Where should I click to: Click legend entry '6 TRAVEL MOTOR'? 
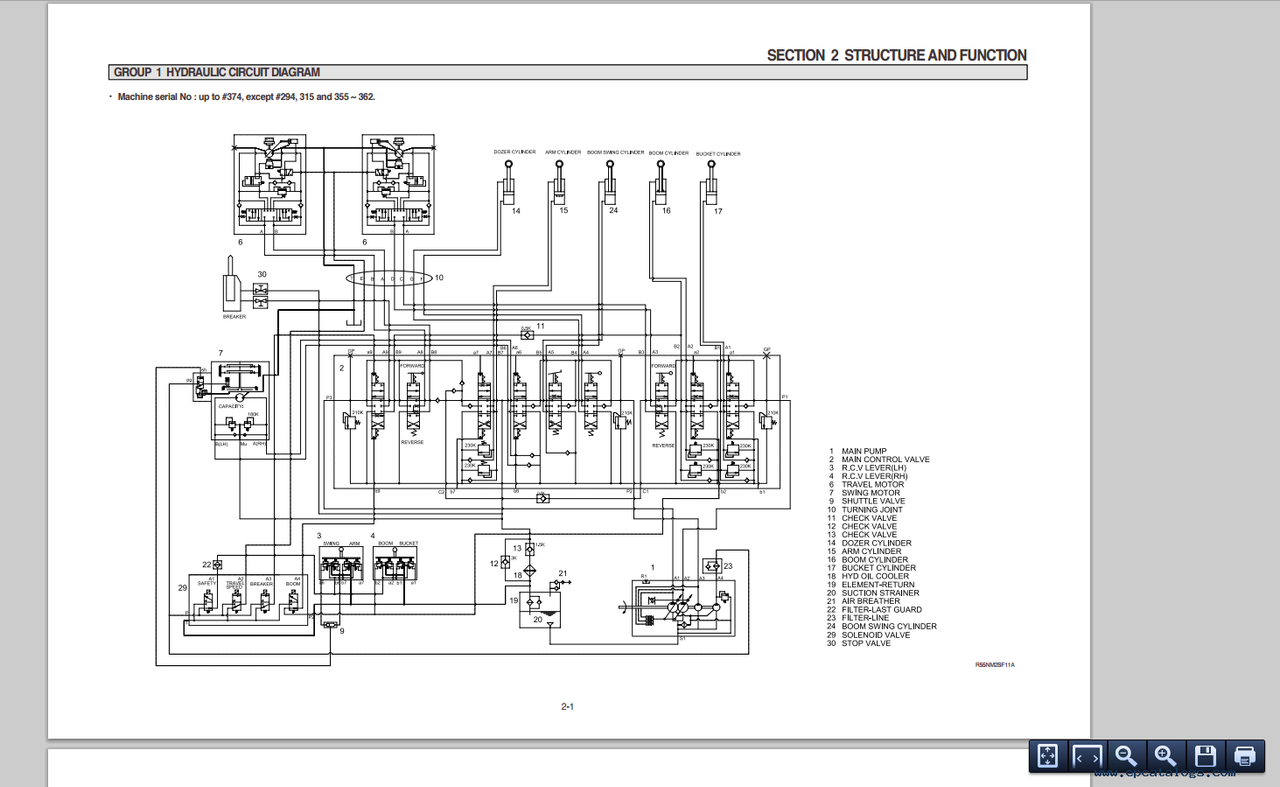[x=866, y=485]
